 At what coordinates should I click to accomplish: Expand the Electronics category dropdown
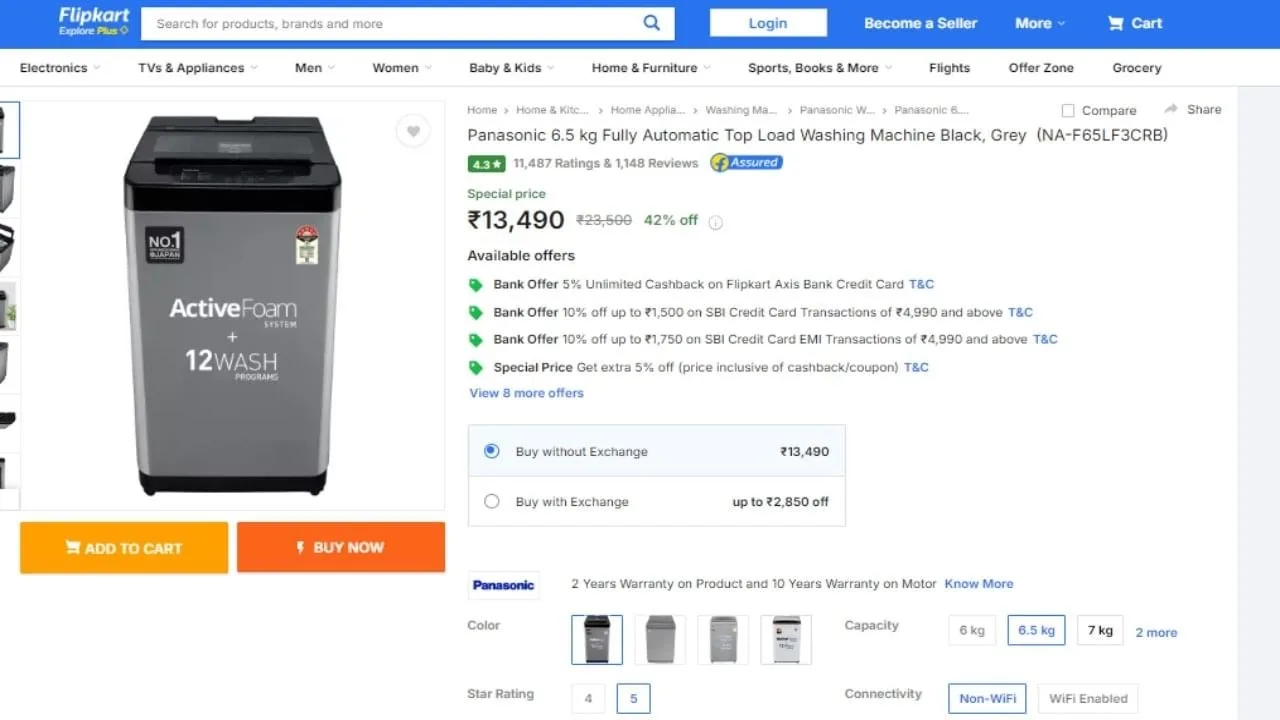[x=60, y=68]
